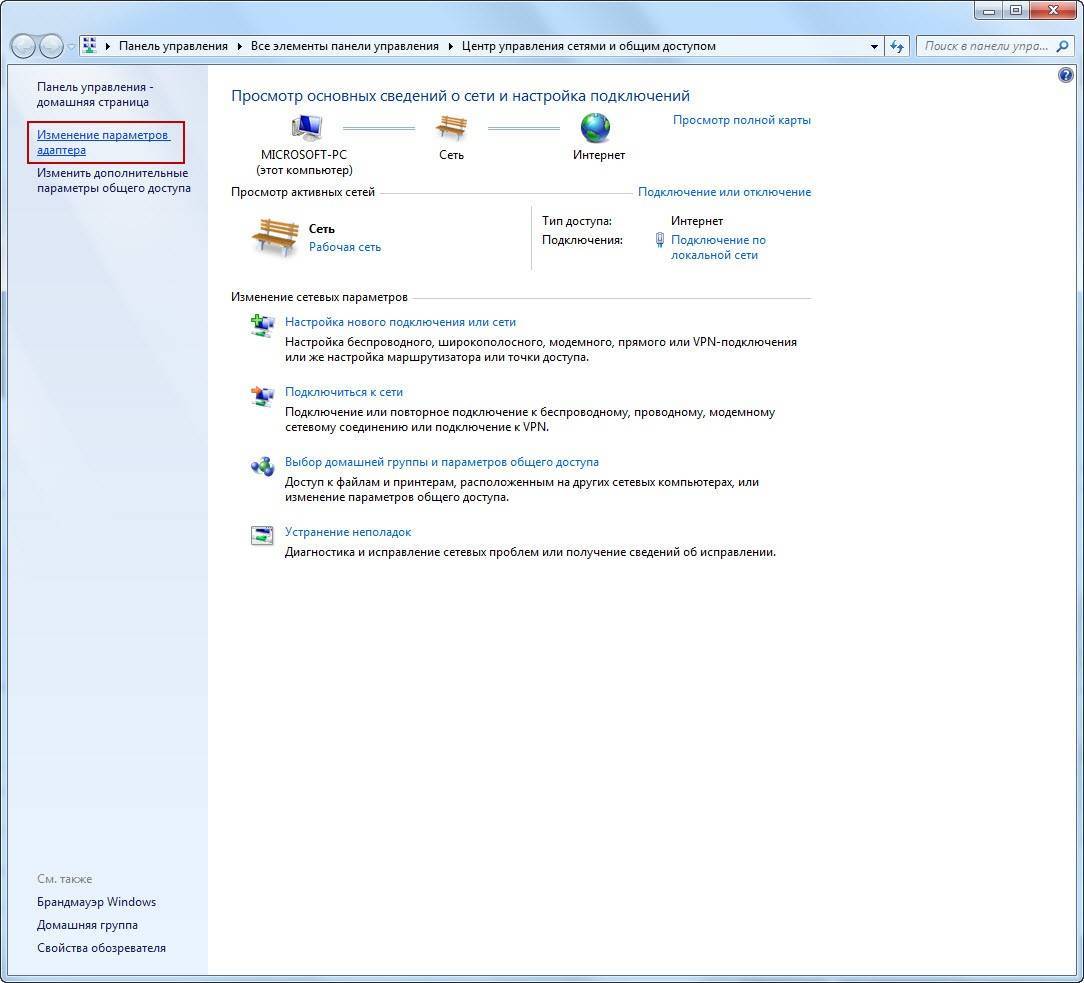Click the Рабочая сеть network type link
Image resolution: width=1084 pixels, height=983 pixels.
[344, 247]
